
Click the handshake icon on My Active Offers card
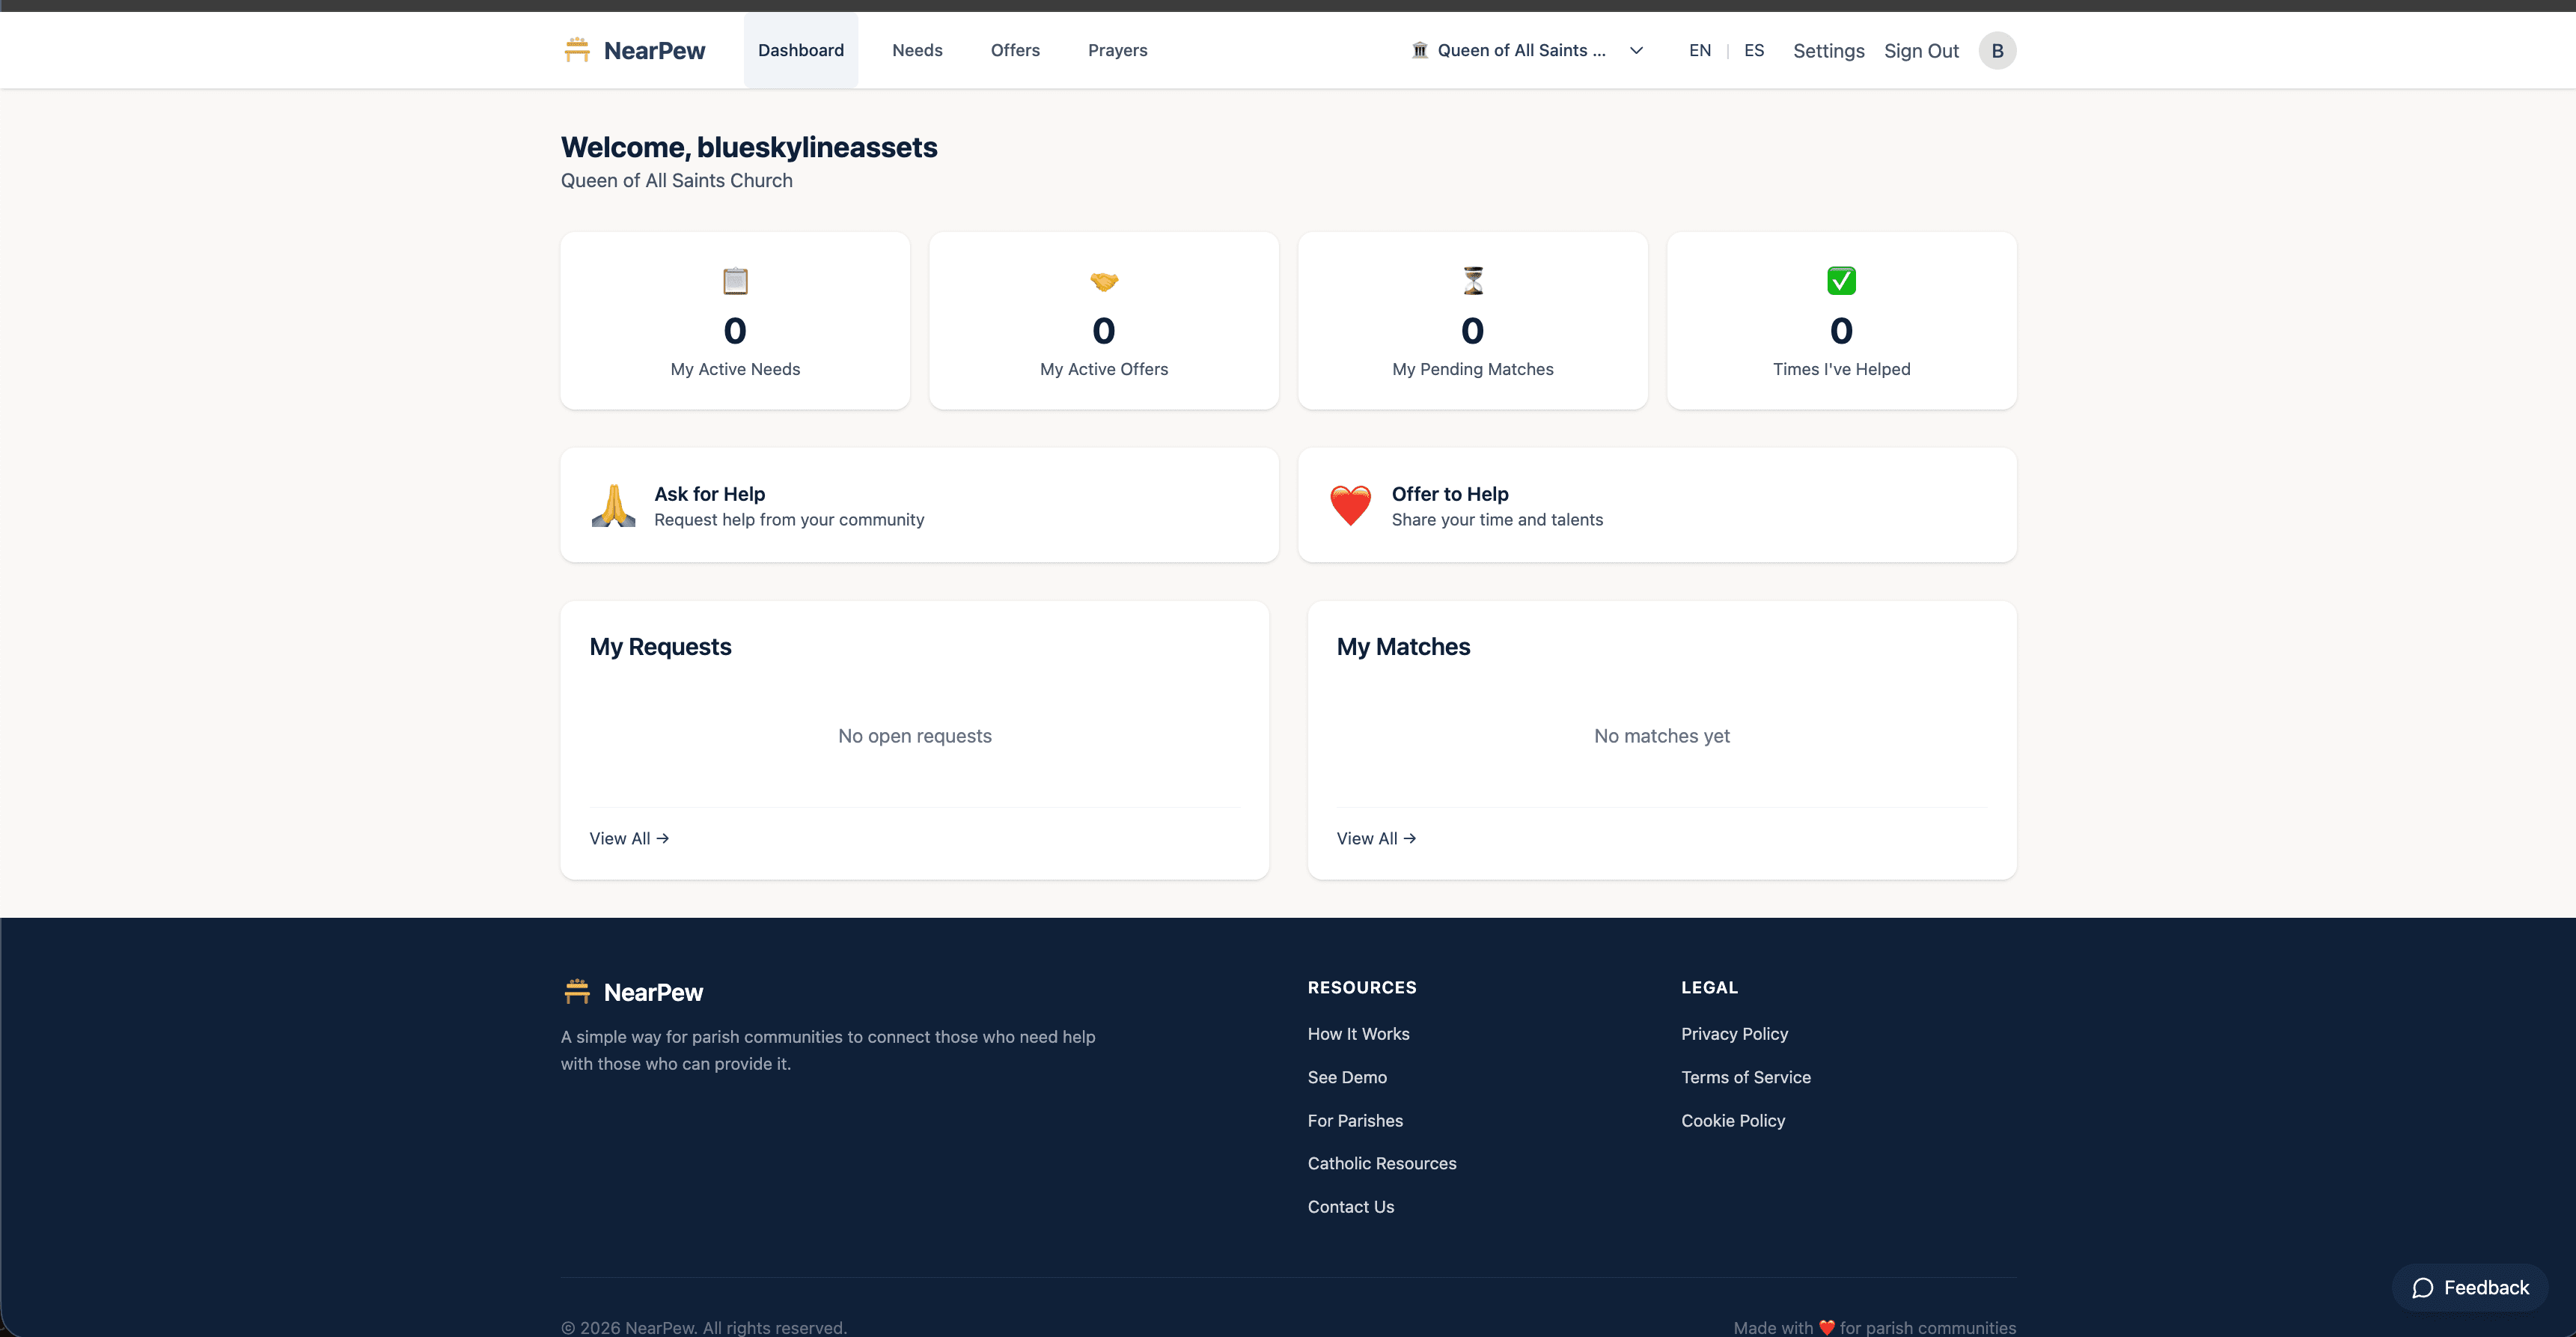click(x=1103, y=281)
